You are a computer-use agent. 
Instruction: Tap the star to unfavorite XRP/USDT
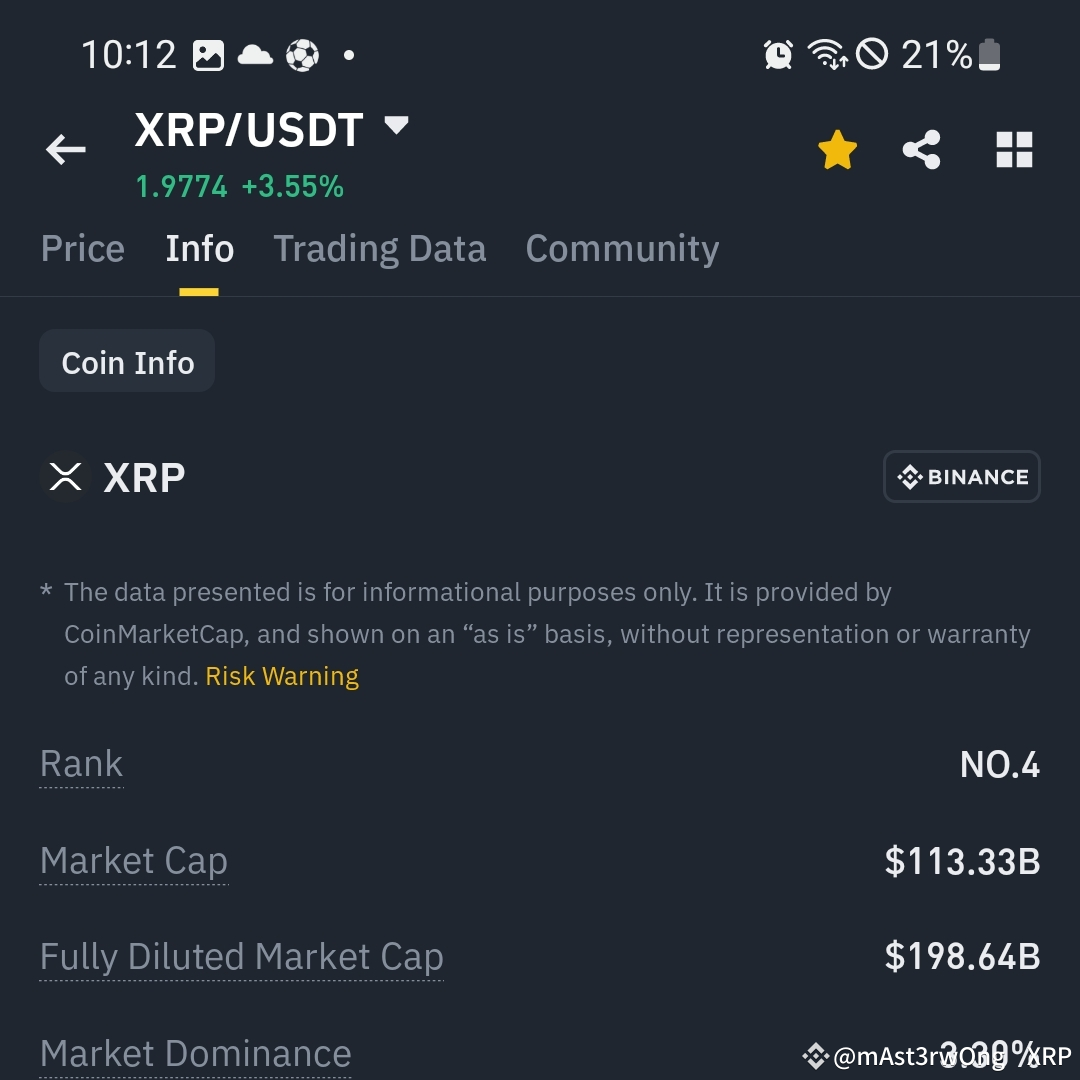(838, 149)
